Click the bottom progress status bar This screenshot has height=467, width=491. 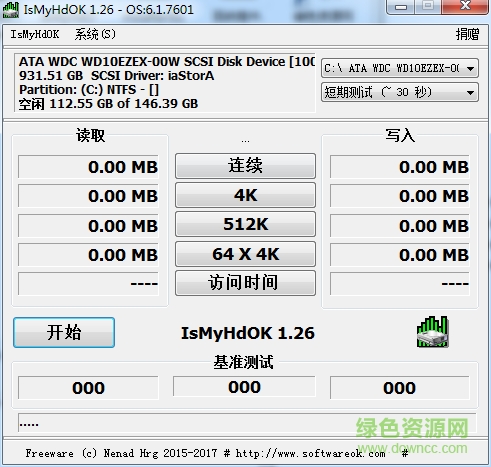(x=247, y=423)
